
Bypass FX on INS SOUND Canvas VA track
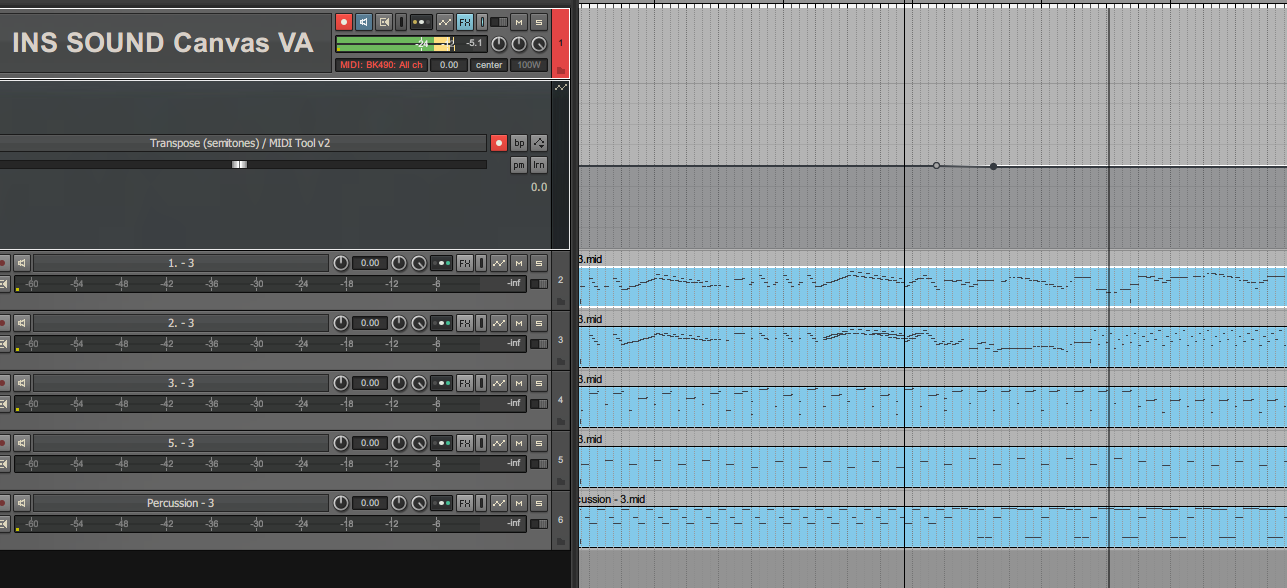click(482, 22)
